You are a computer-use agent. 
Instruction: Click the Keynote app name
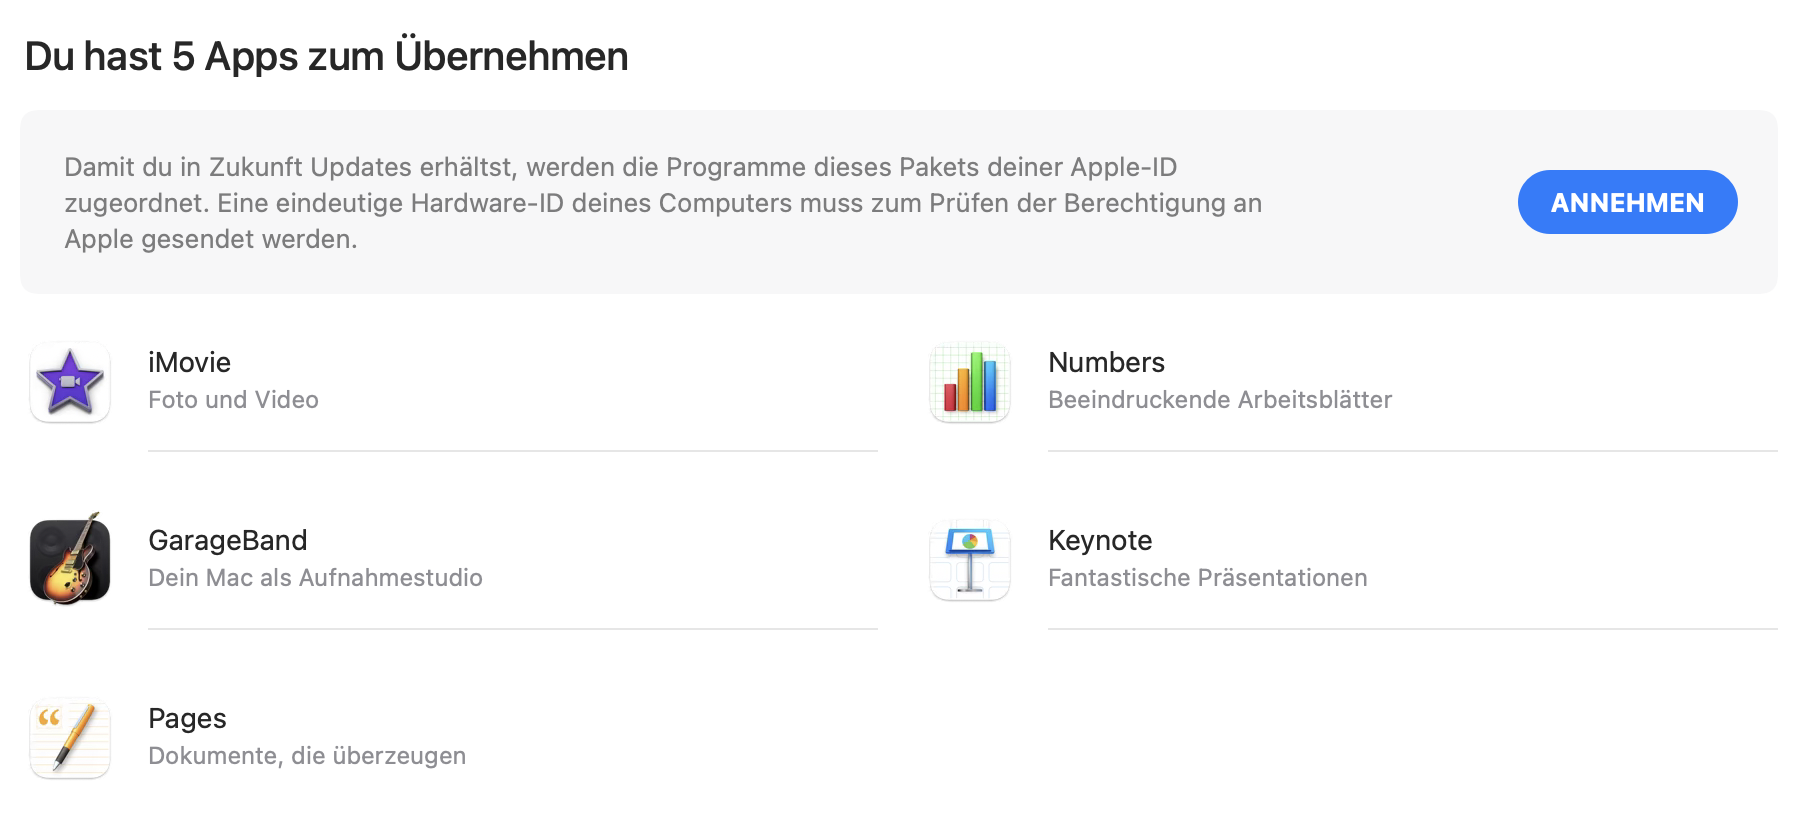1100,540
